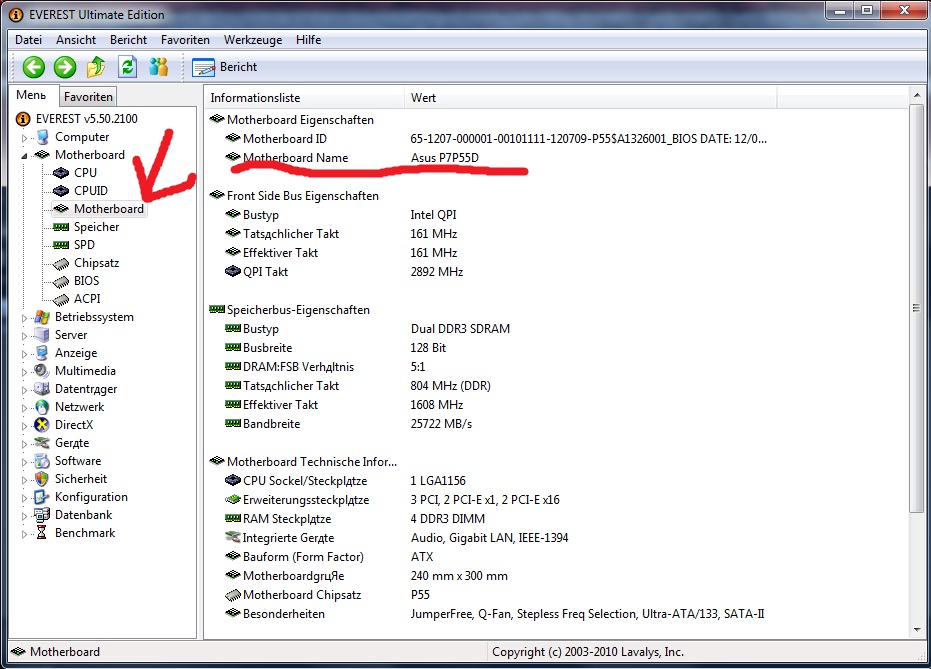Expand the Betriebssystem tree node
The image size is (931, 669).
click(x=24, y=318)
